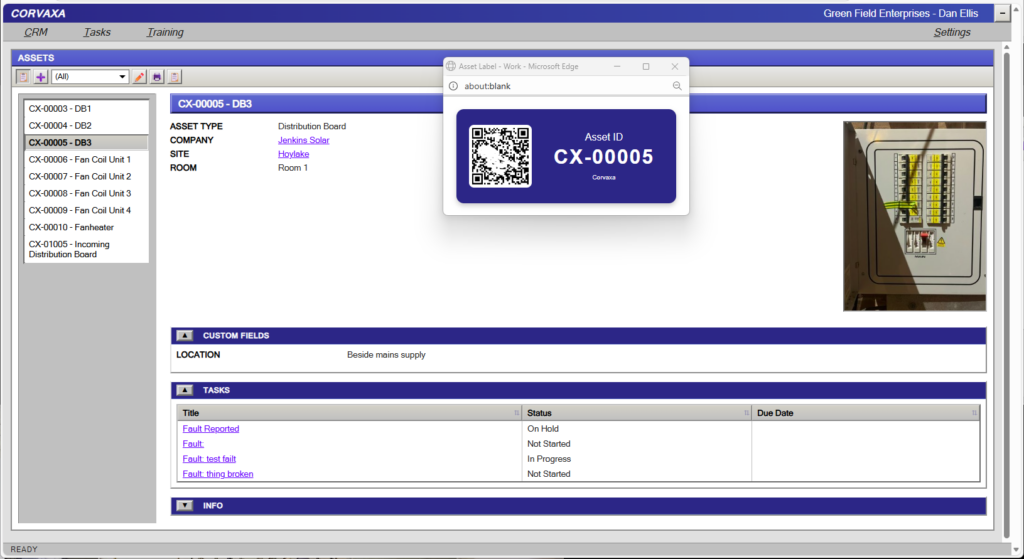Select CX-00010 - Fanheater in asset list
The image size is (1024, 559).
coord(72,227)
